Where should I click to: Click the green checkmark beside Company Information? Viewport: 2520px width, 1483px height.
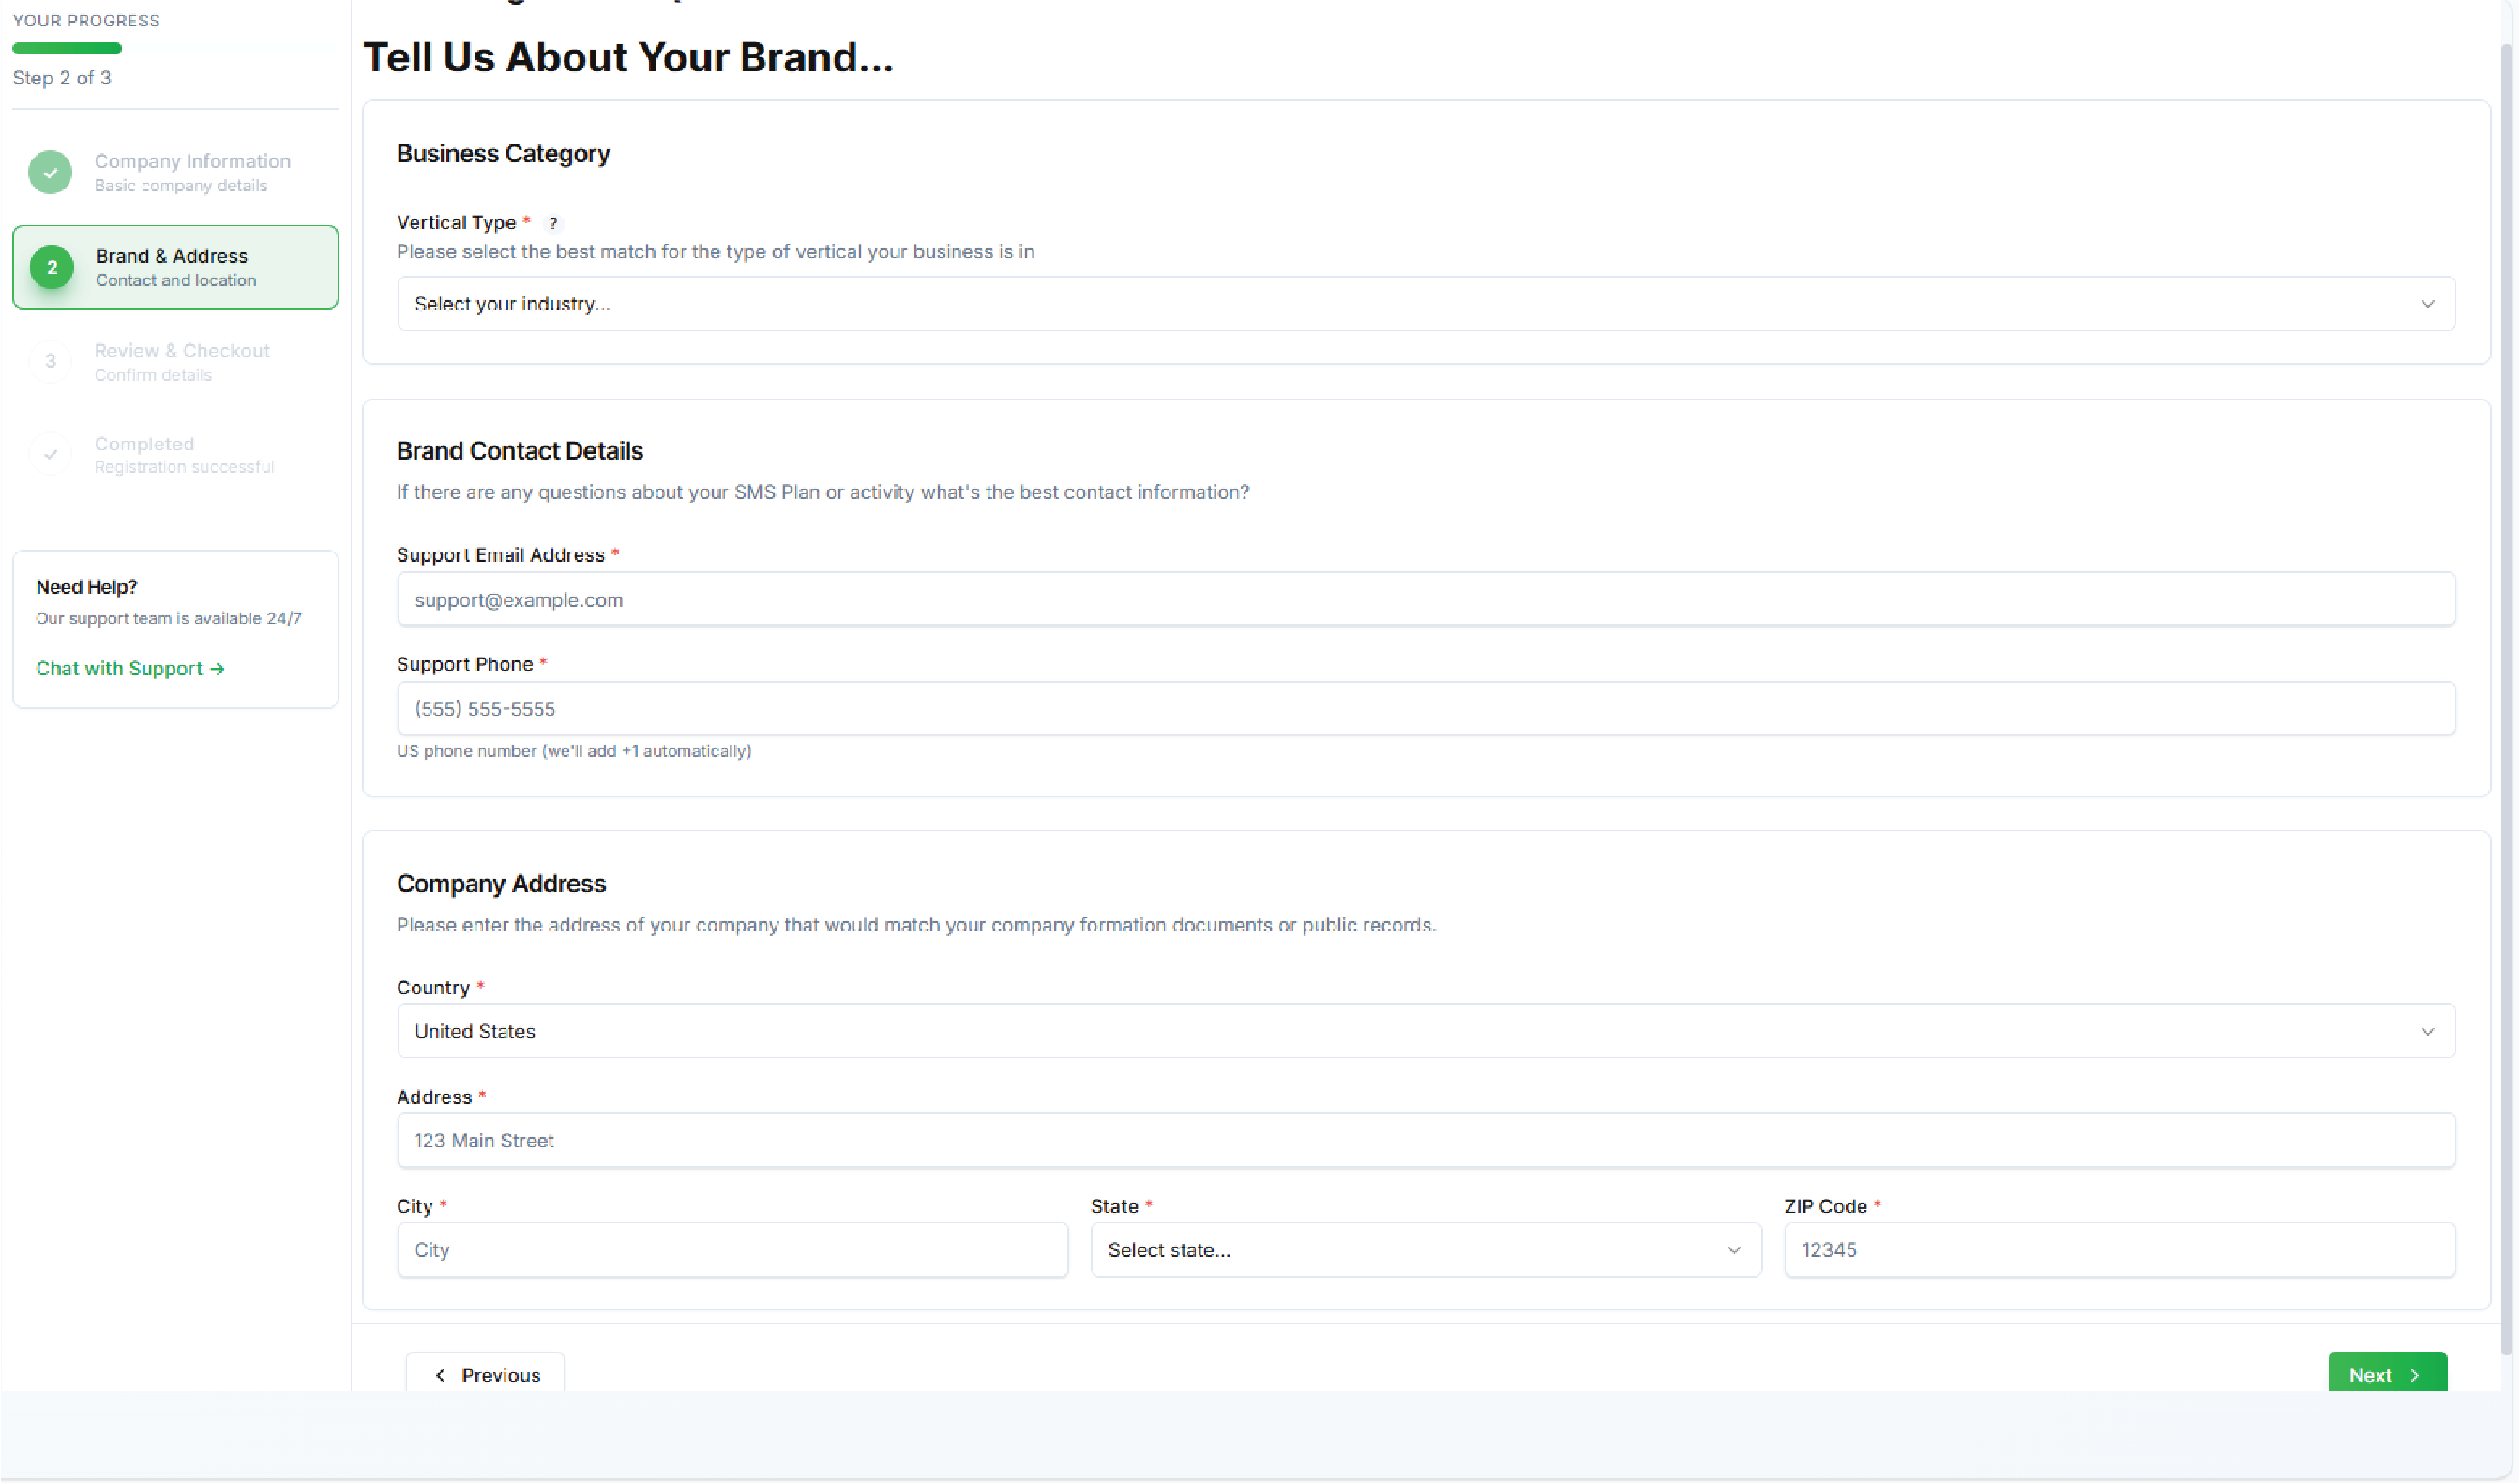point(50,172)
